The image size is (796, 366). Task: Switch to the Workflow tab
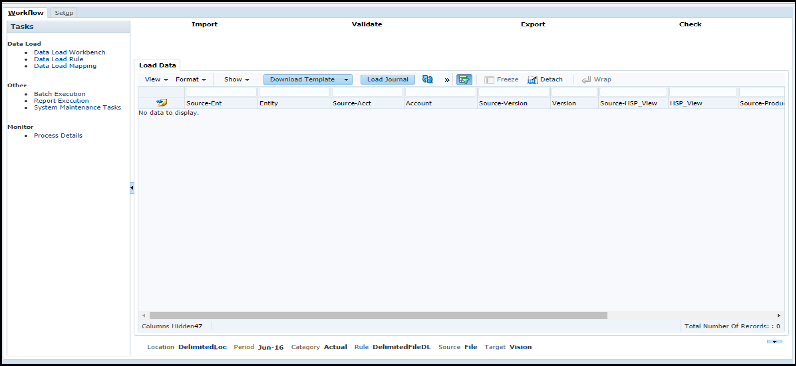(26, 13)
